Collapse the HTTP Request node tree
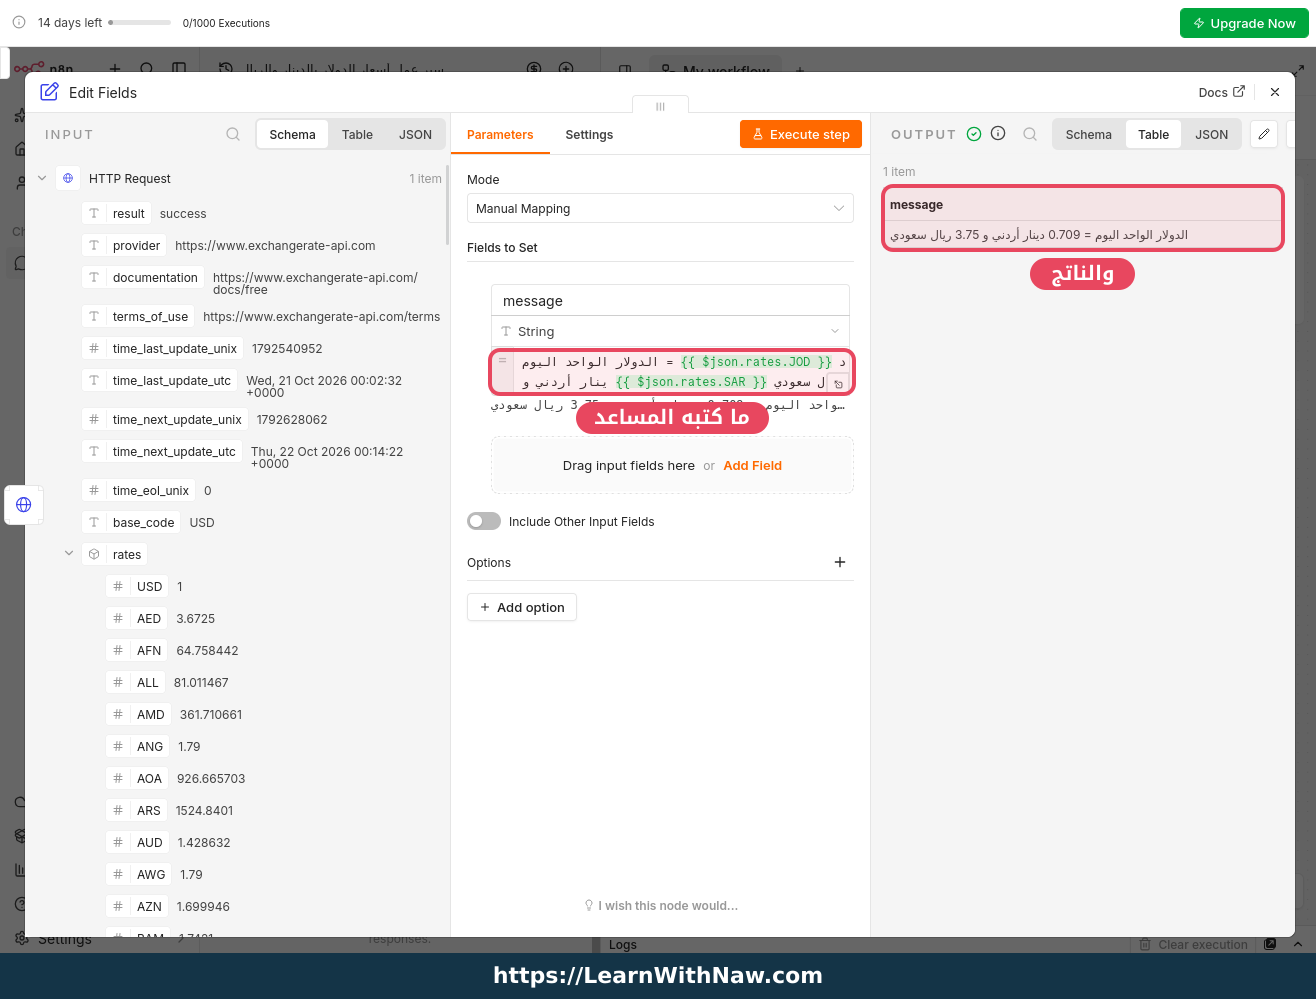Image resolution: width=1316 pixels, height=999 pixels. click(42, 178)
